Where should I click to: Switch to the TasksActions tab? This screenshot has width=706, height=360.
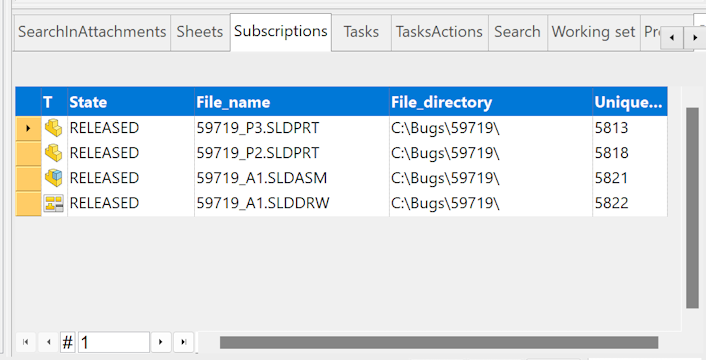point(439,32)
